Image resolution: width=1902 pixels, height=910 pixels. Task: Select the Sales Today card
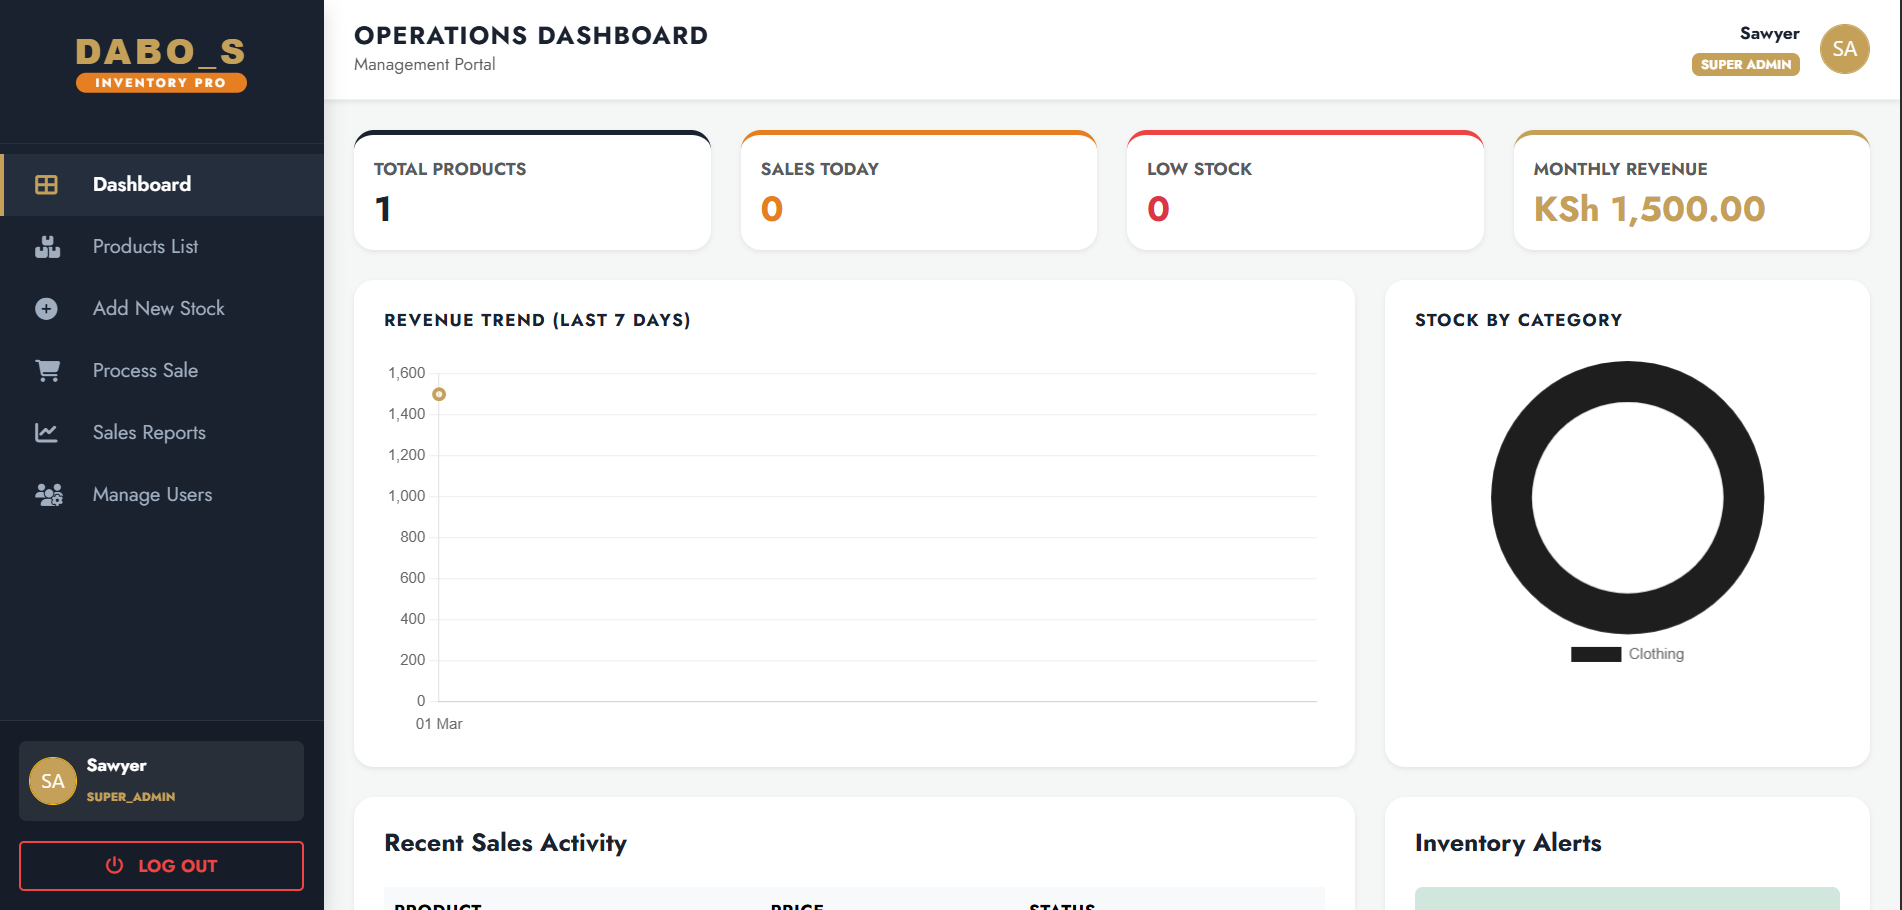click(918, 190)
